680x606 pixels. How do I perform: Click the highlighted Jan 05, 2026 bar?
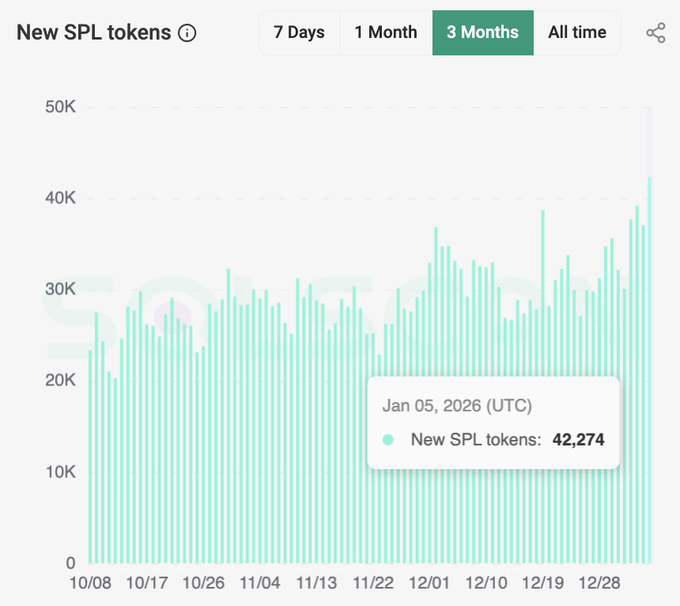click(650, 370)
